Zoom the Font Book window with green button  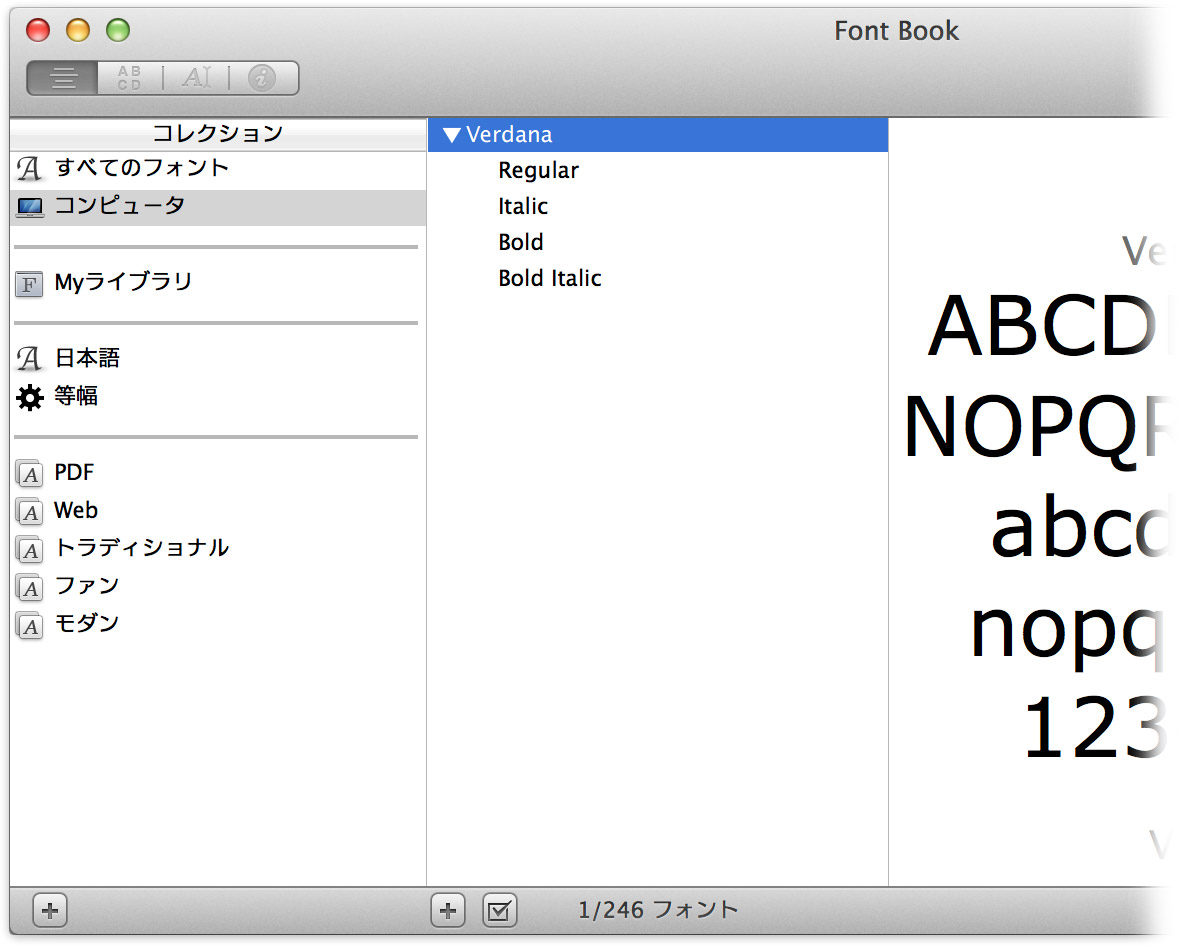(117, 30)
